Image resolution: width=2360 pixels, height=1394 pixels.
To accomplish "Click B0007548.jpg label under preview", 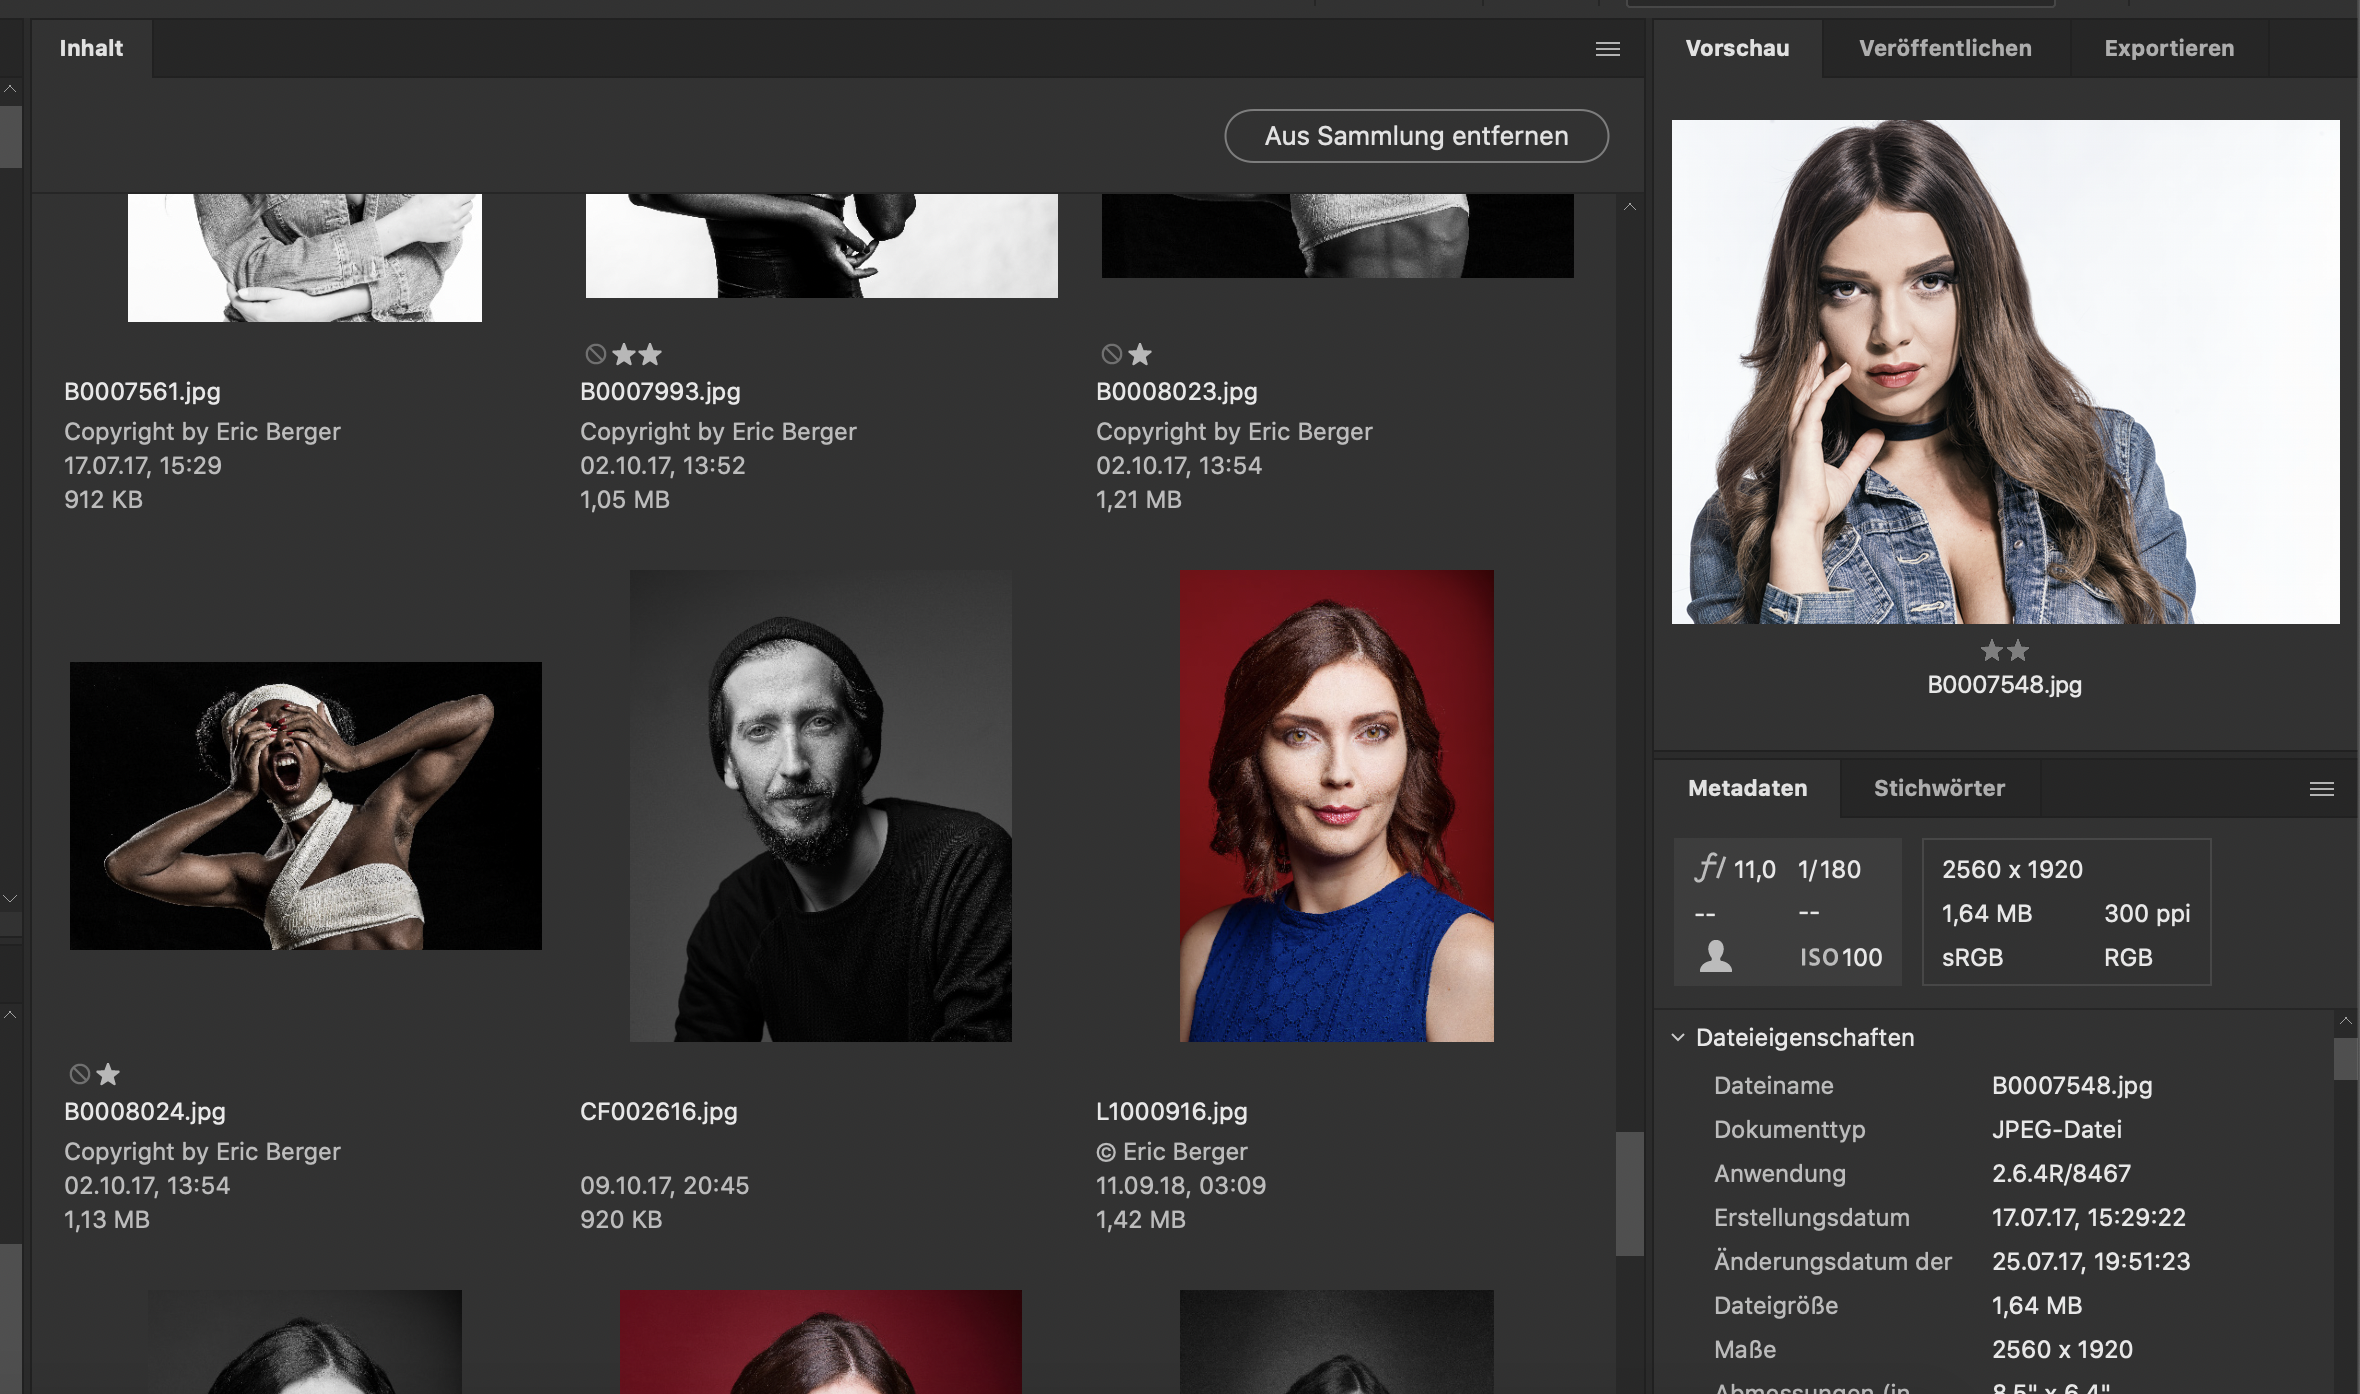I will click(2004, 685).
